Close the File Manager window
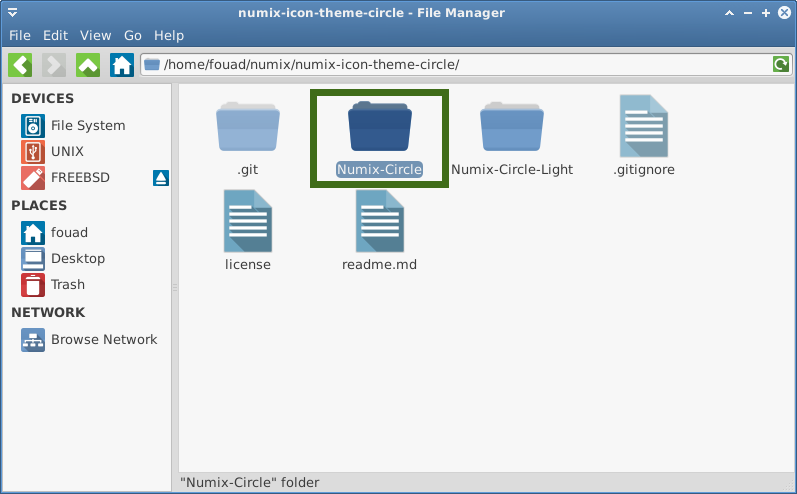 click(784, 13)
